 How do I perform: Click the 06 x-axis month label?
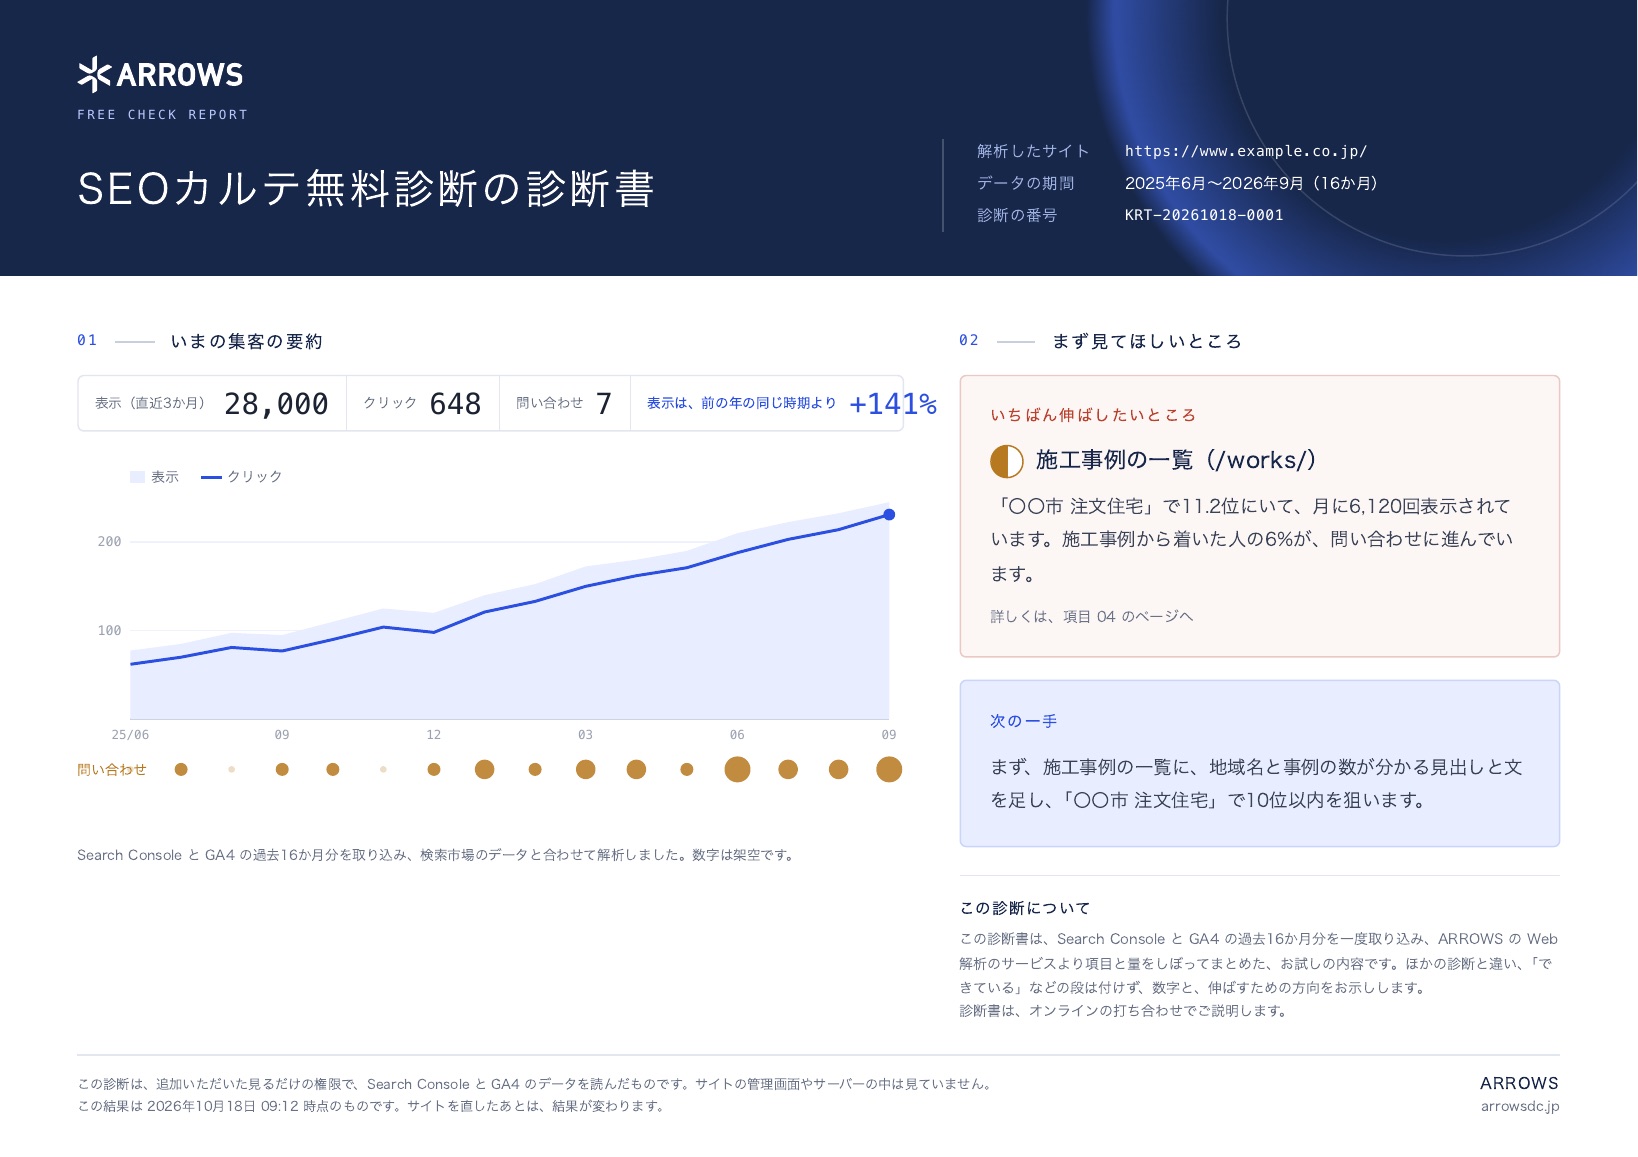tap(737, 735)
